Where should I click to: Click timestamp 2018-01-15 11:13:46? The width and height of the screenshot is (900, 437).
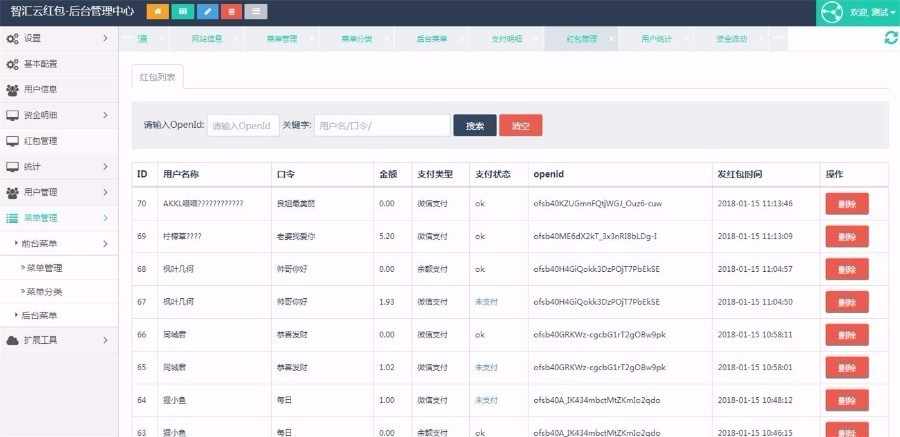click(755, 204)
